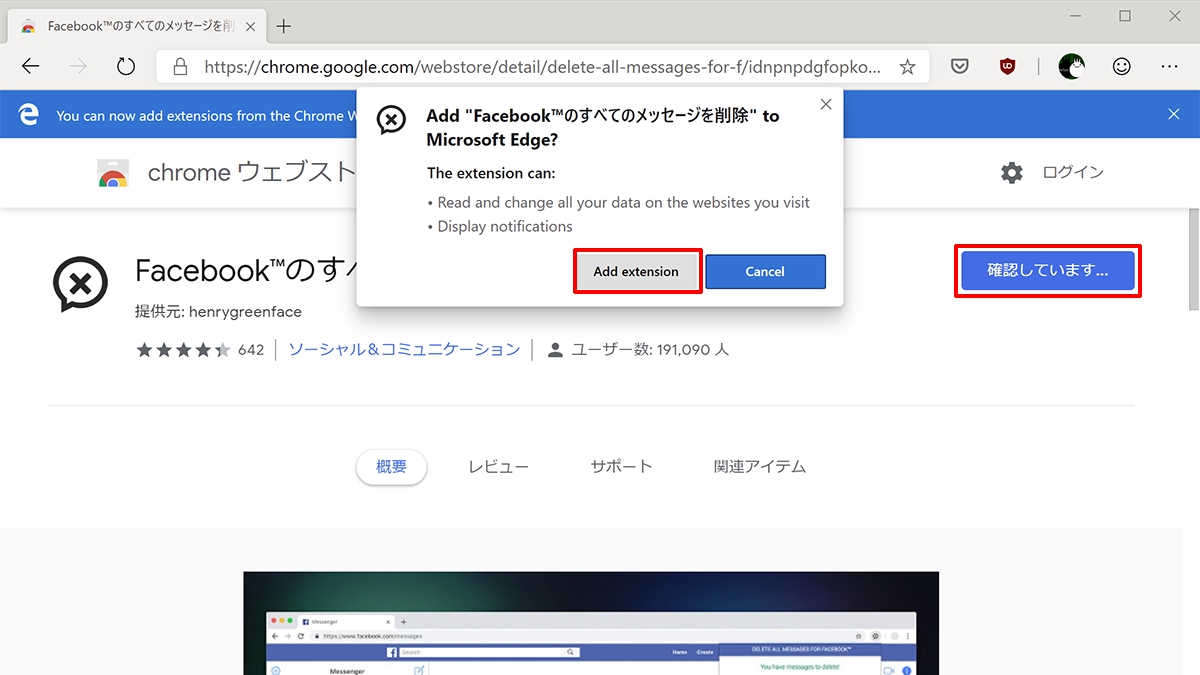Open the ソーシャル&コミュニケーション category link
Screen dimensions: 1200x675
tap(404, 350)
